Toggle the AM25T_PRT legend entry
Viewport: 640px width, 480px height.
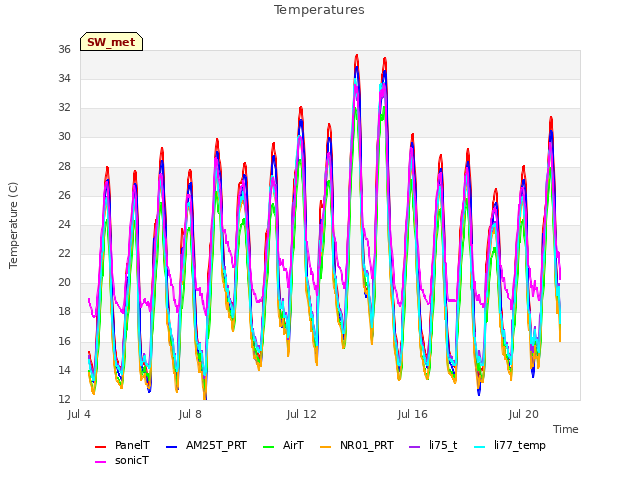pyautogui.click(x=207, y=445)
